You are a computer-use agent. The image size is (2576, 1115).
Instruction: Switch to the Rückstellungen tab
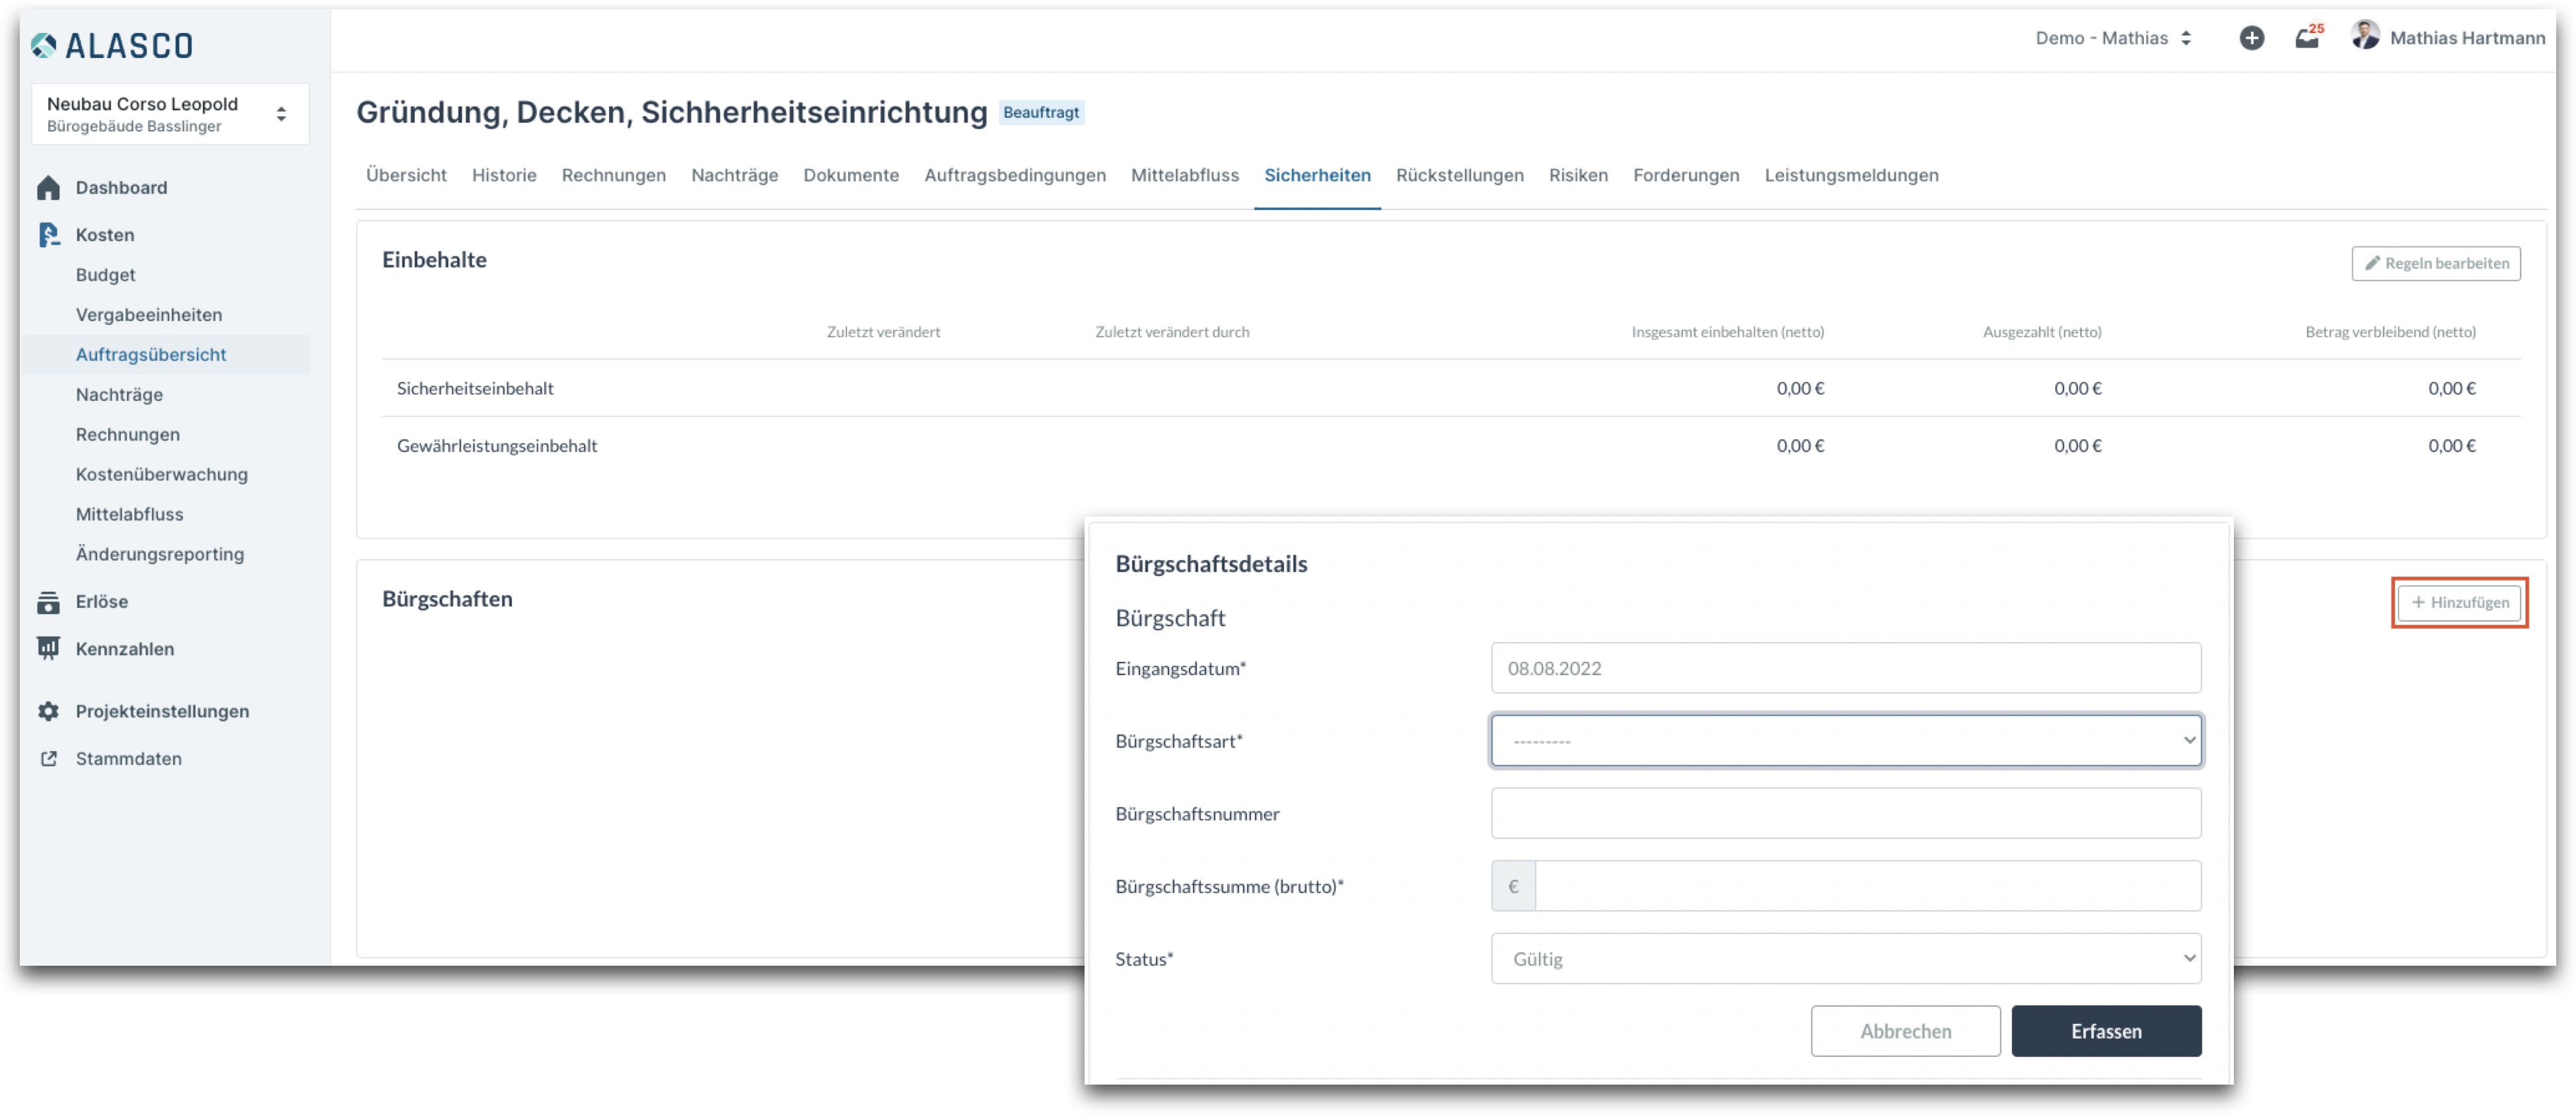coord(1459,175)
